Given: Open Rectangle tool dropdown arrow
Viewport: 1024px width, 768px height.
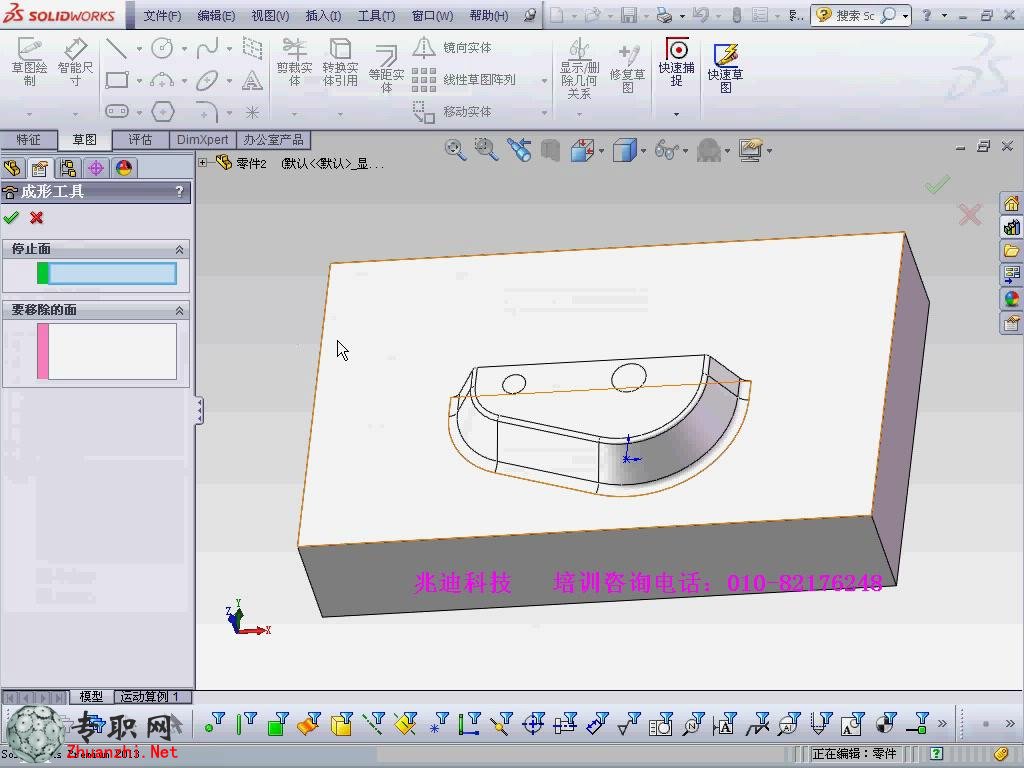Looking at the screenshot, I should coord(139,81).
